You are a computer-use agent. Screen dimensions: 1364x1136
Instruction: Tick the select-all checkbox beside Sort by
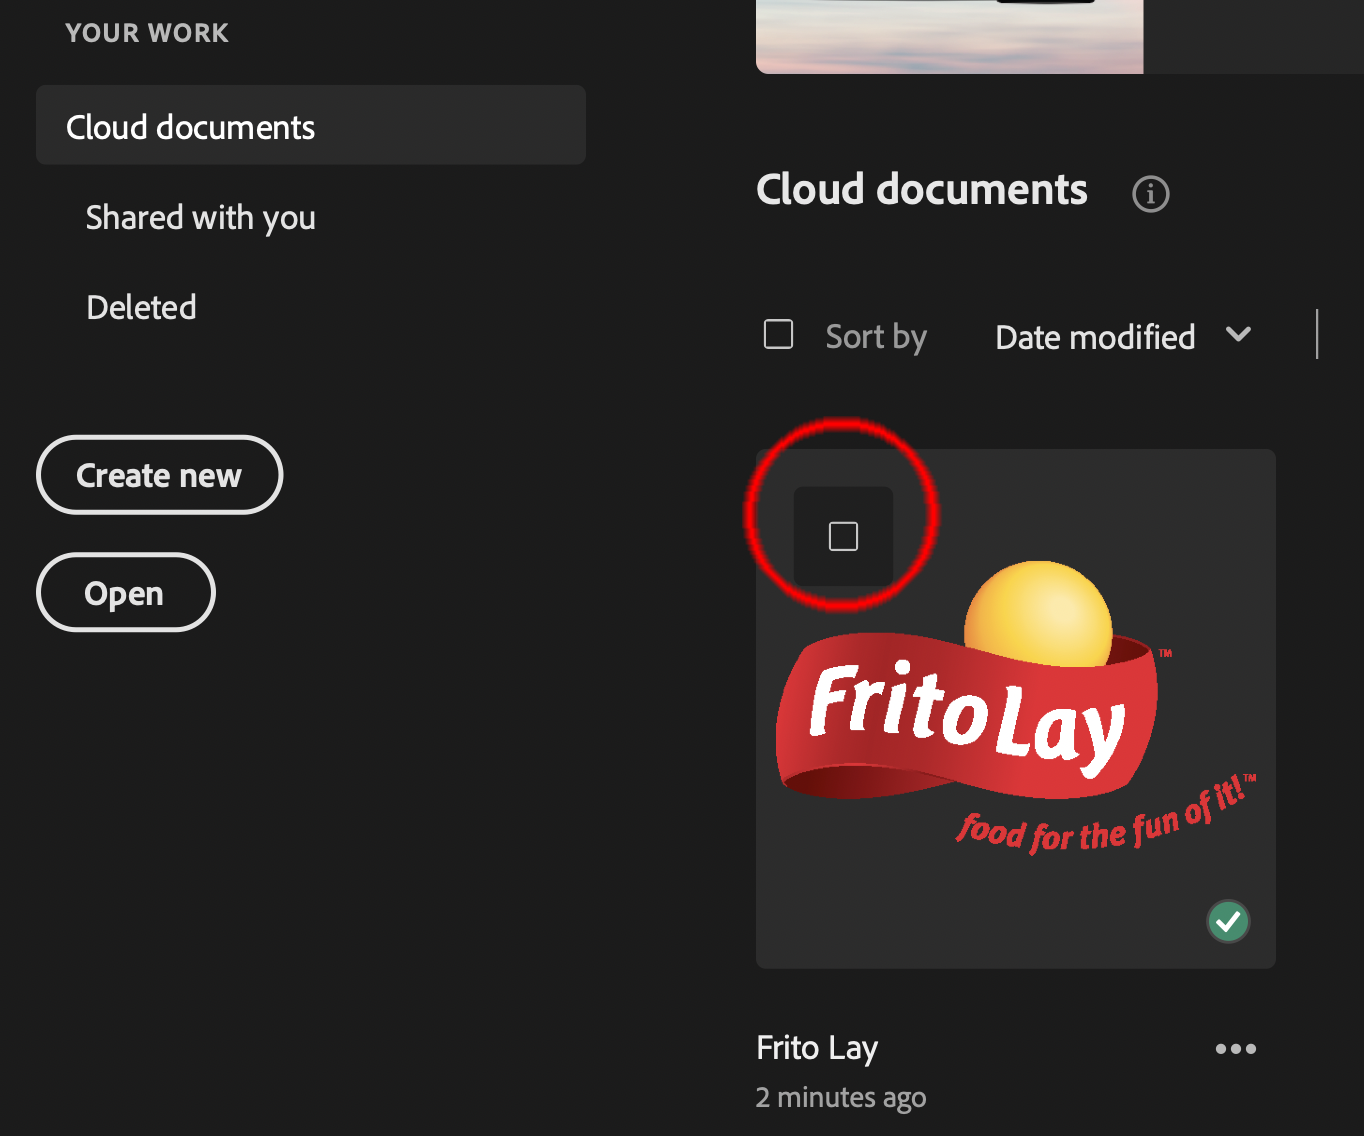778,334
